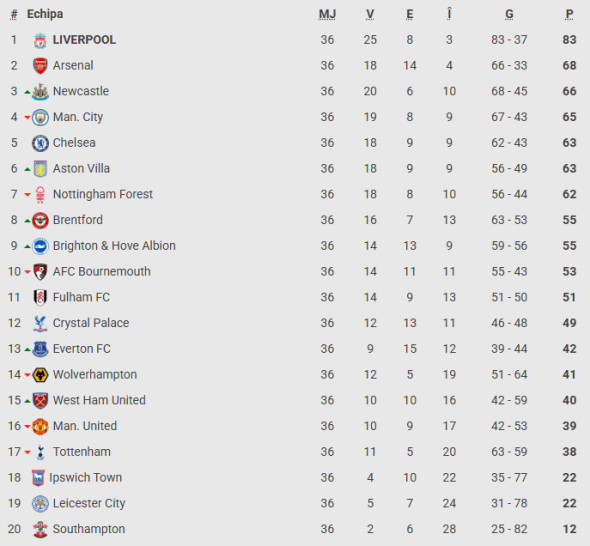This screenshot has height=546, width=590.
Task: Click the Tottenham cockerel logo
Action: (x=40, y=452)
